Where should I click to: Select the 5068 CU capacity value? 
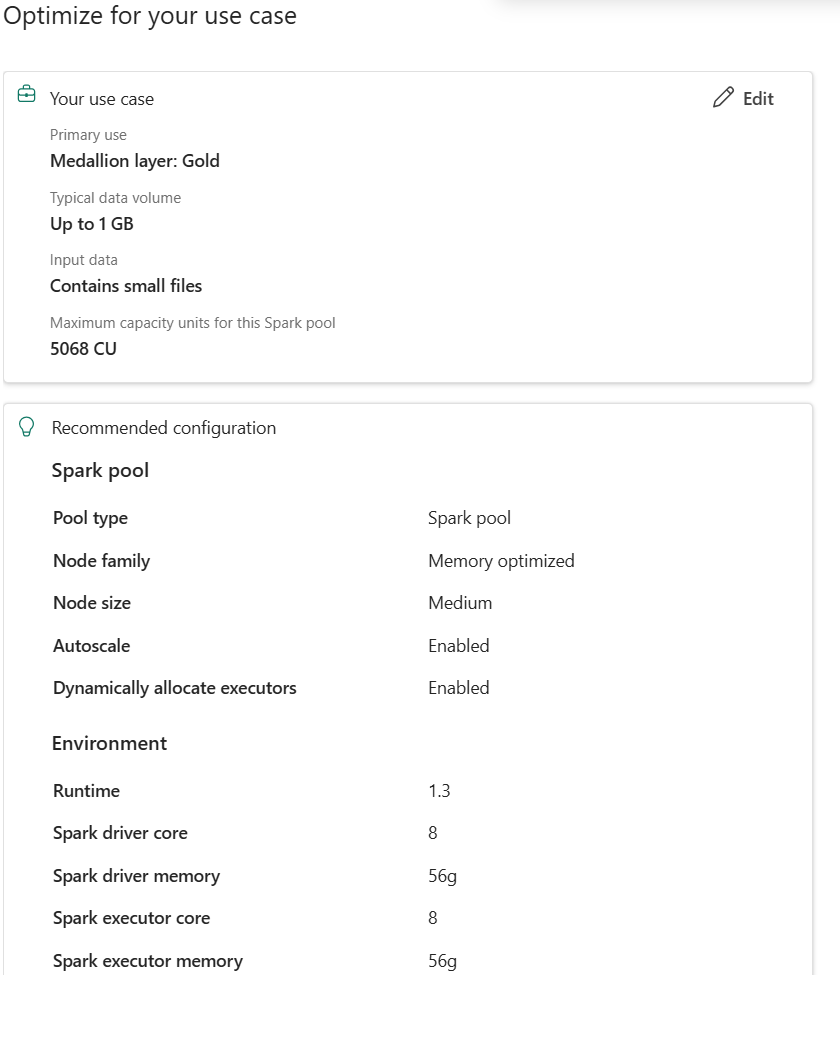[83, 349]
